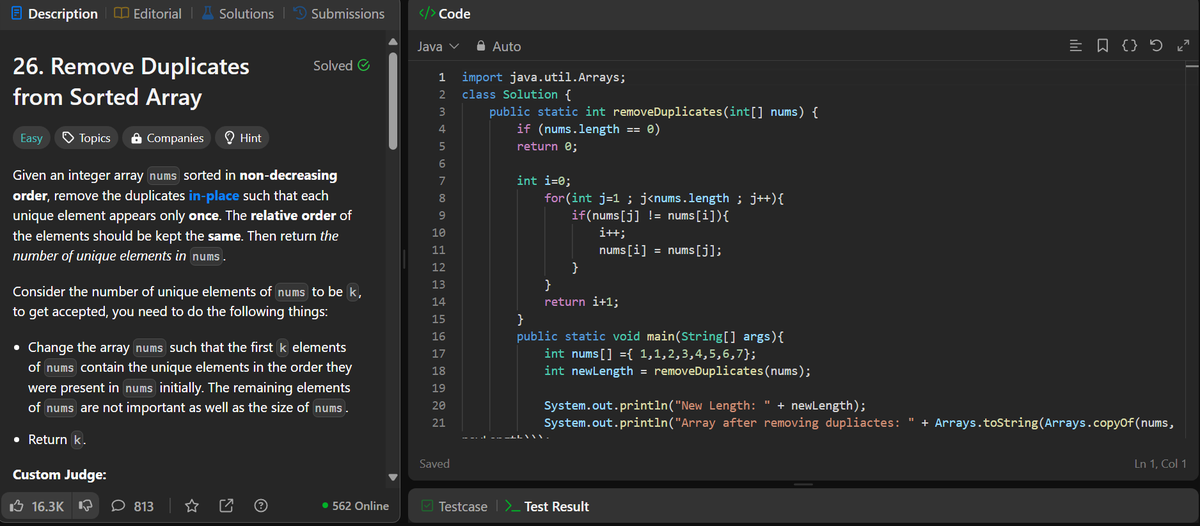
Task: Click the int nums[] array declaration line
Action: [649, 354]
